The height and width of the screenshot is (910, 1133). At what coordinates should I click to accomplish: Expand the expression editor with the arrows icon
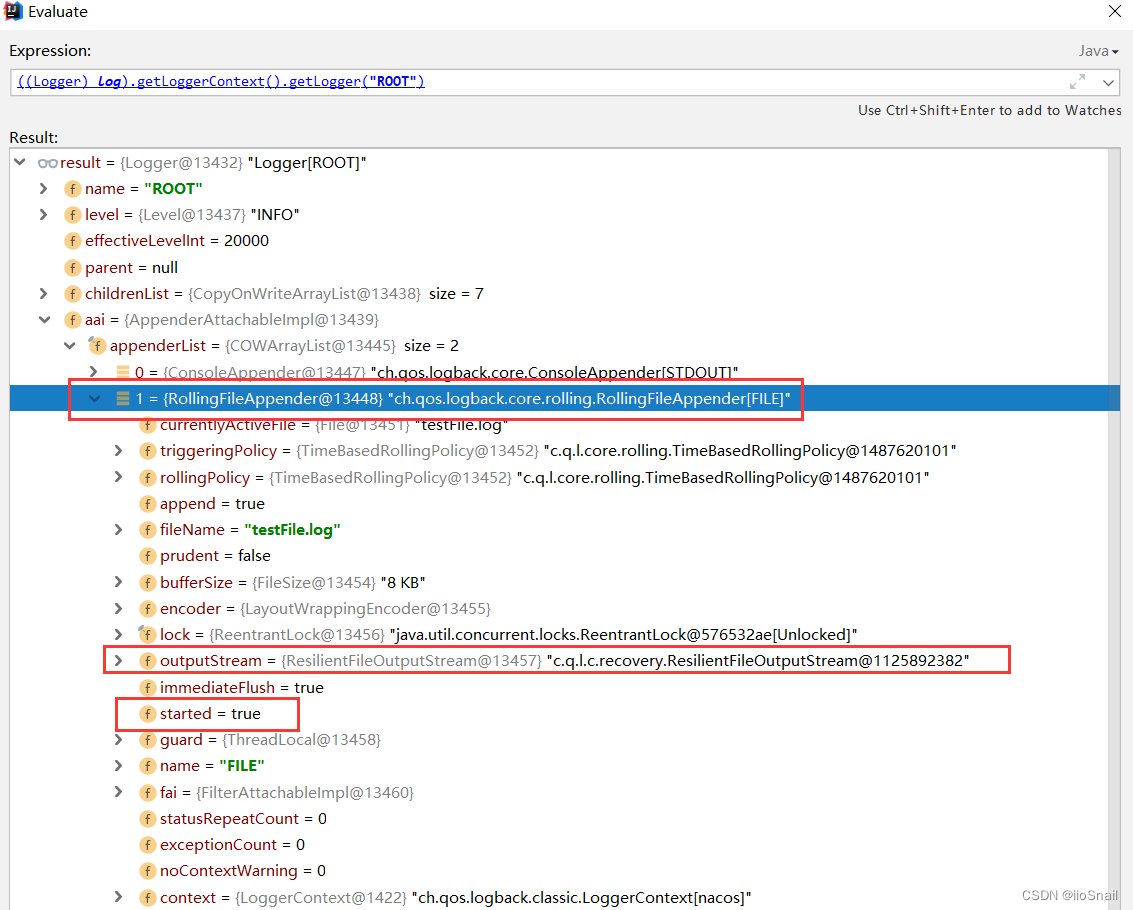1077,82
